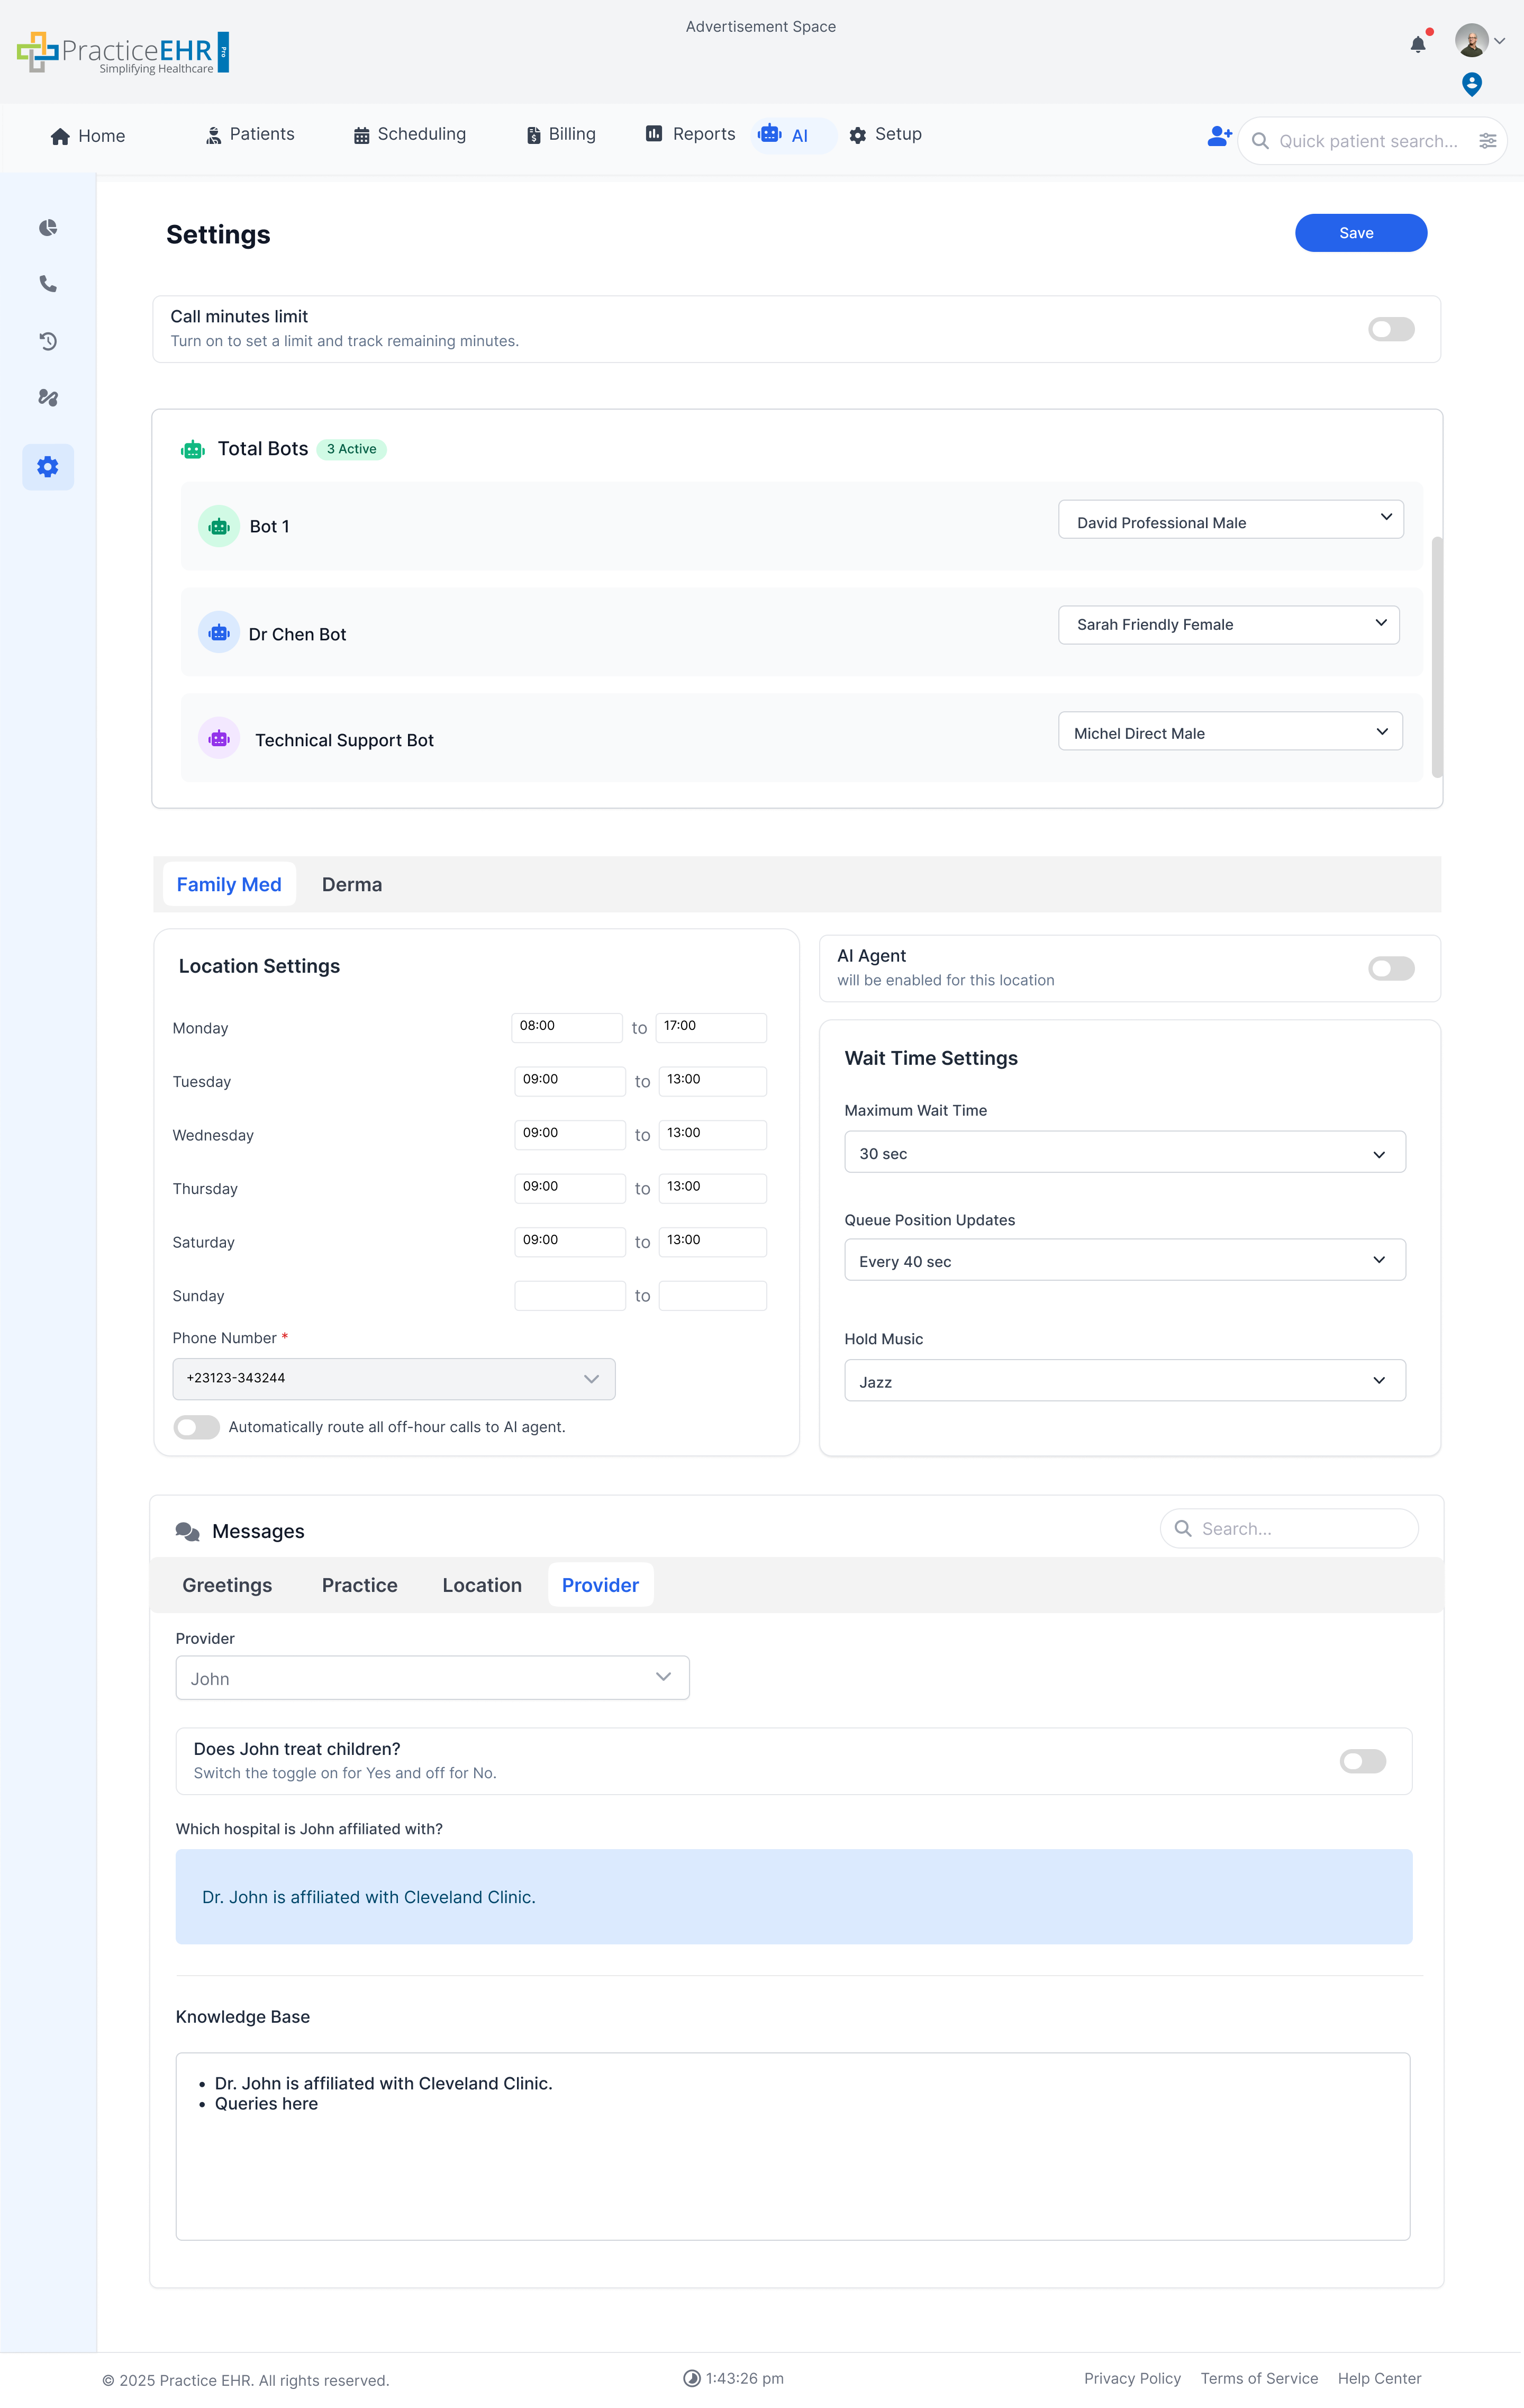Screen dimensions: 1524x2408
Task: Select the phone calls sidebar icon
Action: coord(47,284)
